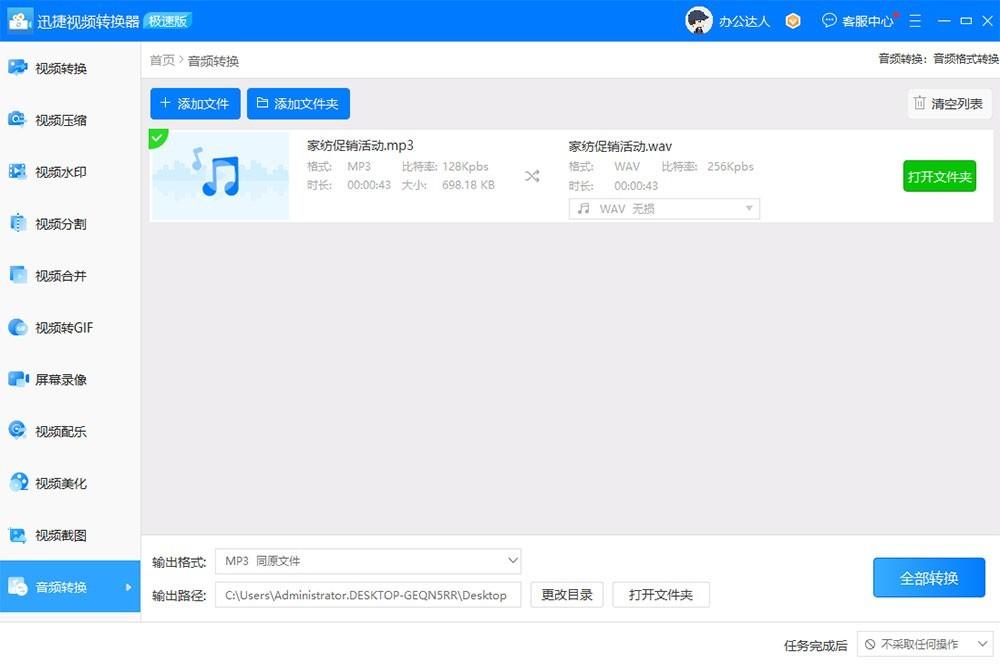The width and height of the screenshot is (1000, 666).
Task: Open 客服中心 support chat
Action: pos(858,21)
